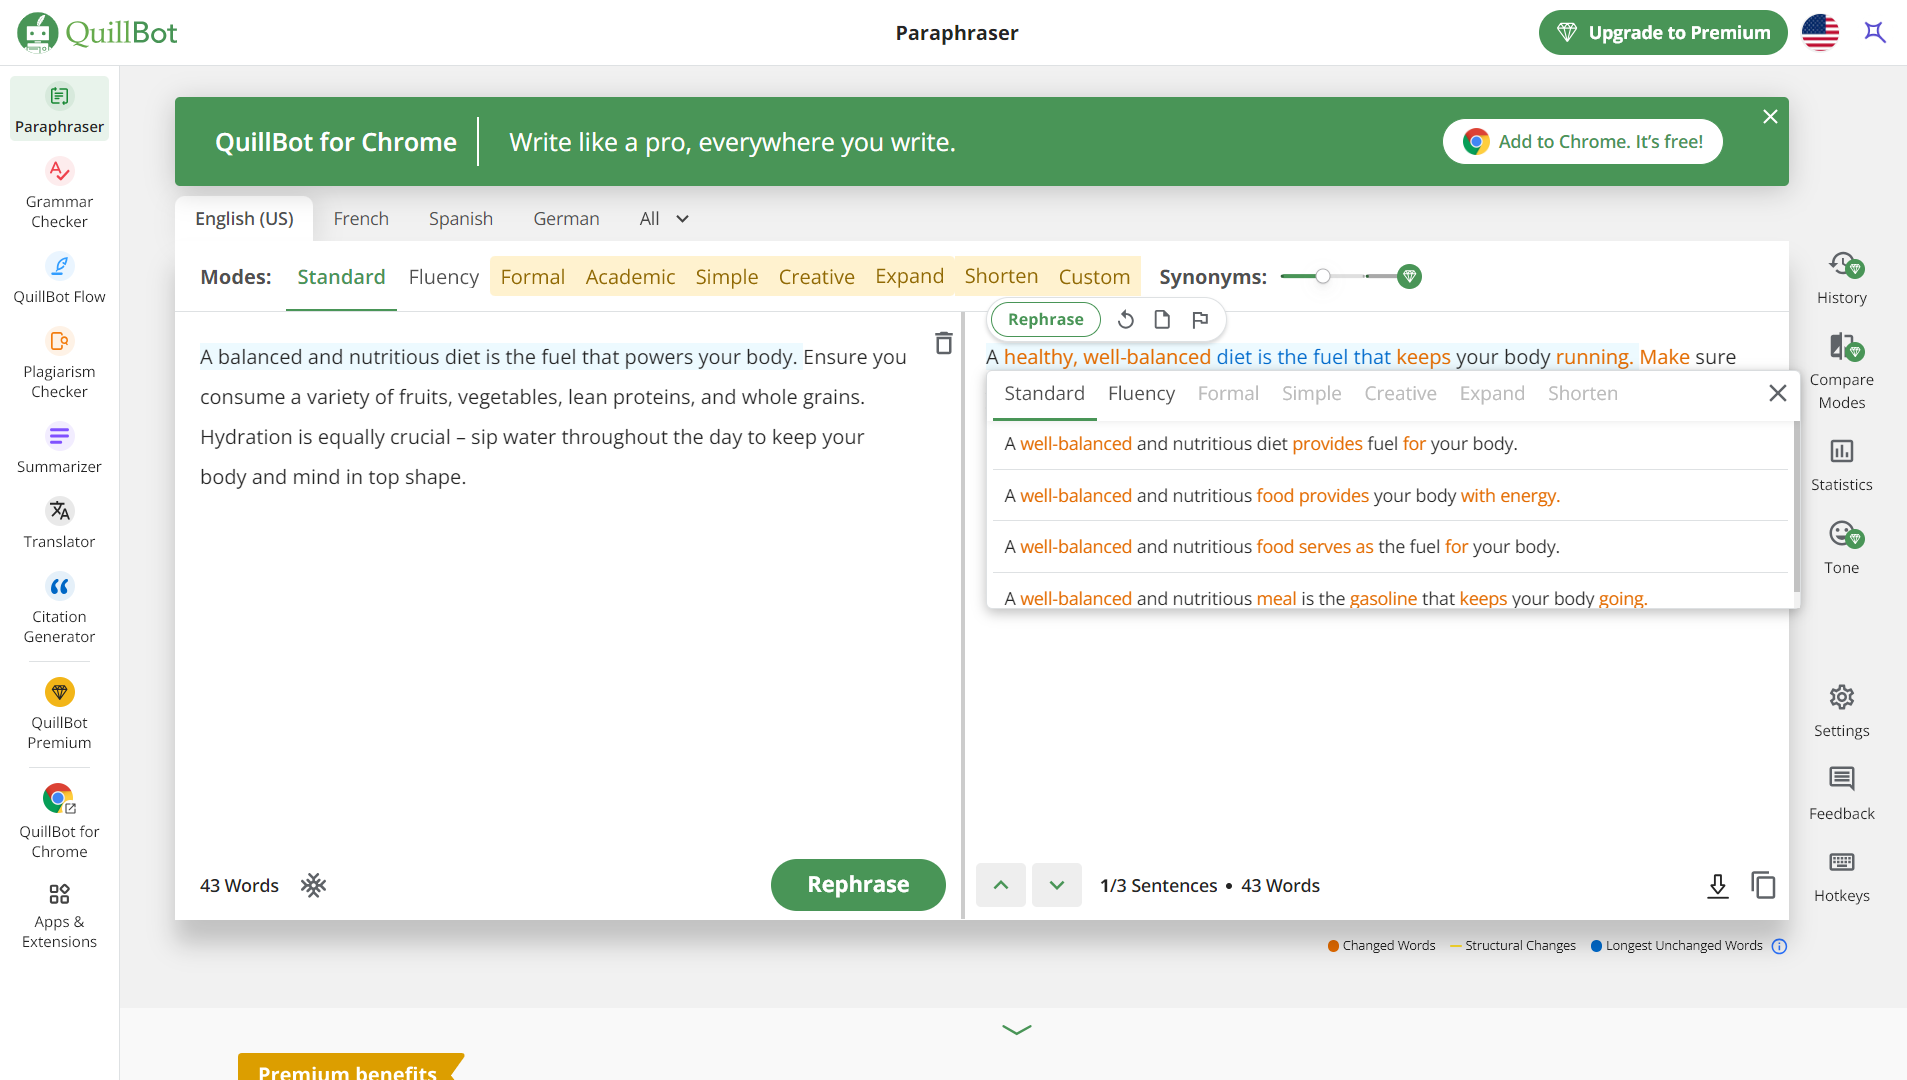Choose Expand premium mode
1907x1080 pixels.
click(909, 276)
